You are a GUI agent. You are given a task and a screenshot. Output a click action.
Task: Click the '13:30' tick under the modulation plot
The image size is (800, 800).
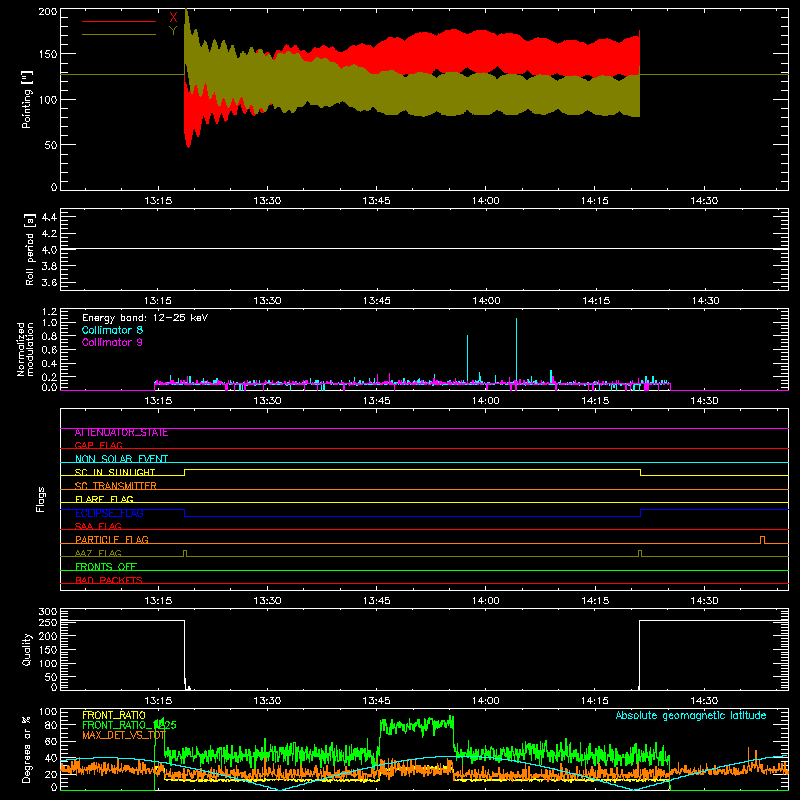tap(267, 401)
